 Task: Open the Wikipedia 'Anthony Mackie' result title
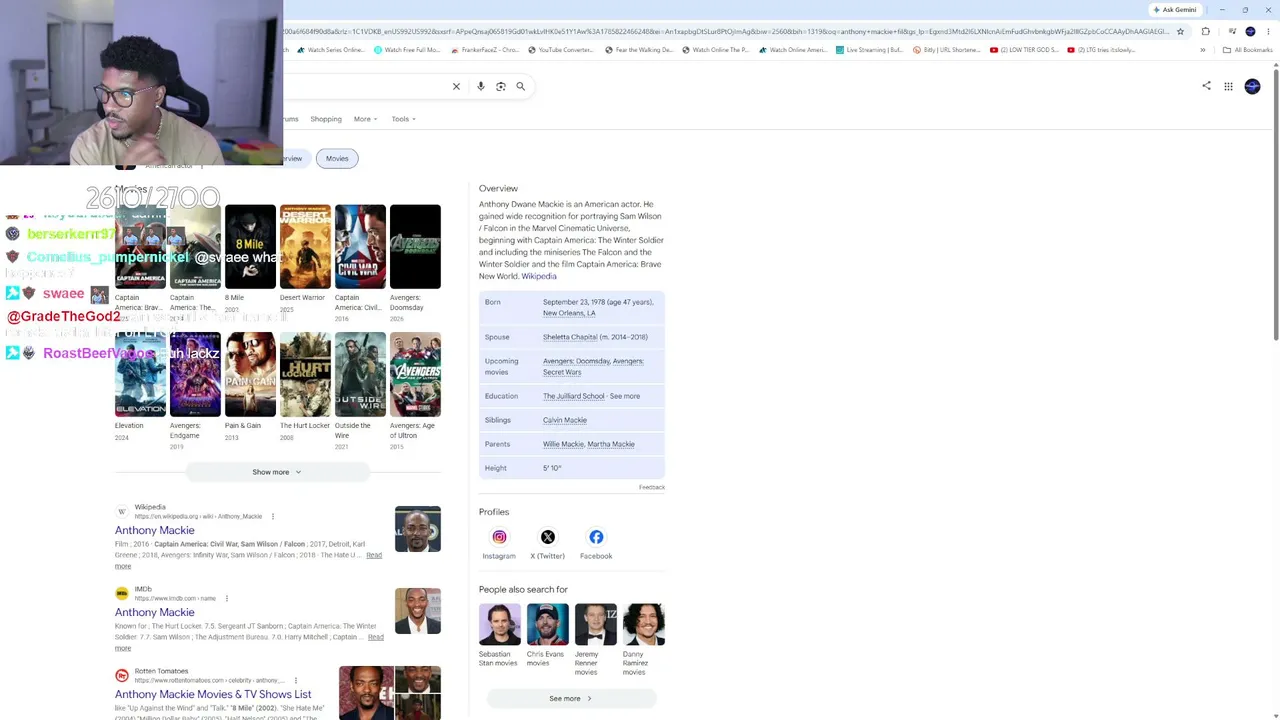tap(155, 530)
